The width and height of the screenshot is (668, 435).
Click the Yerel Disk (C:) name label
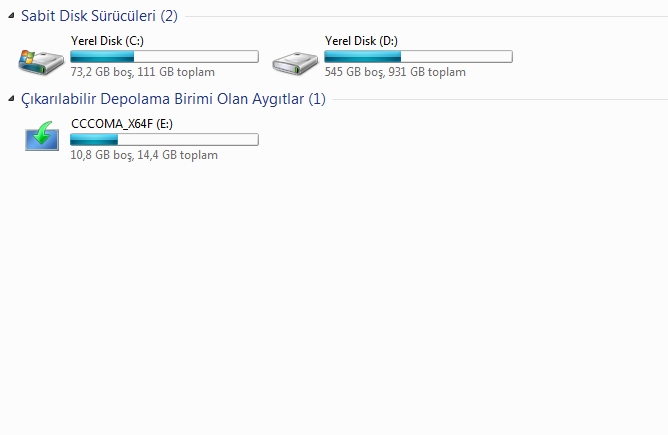[x=108, y=41]
